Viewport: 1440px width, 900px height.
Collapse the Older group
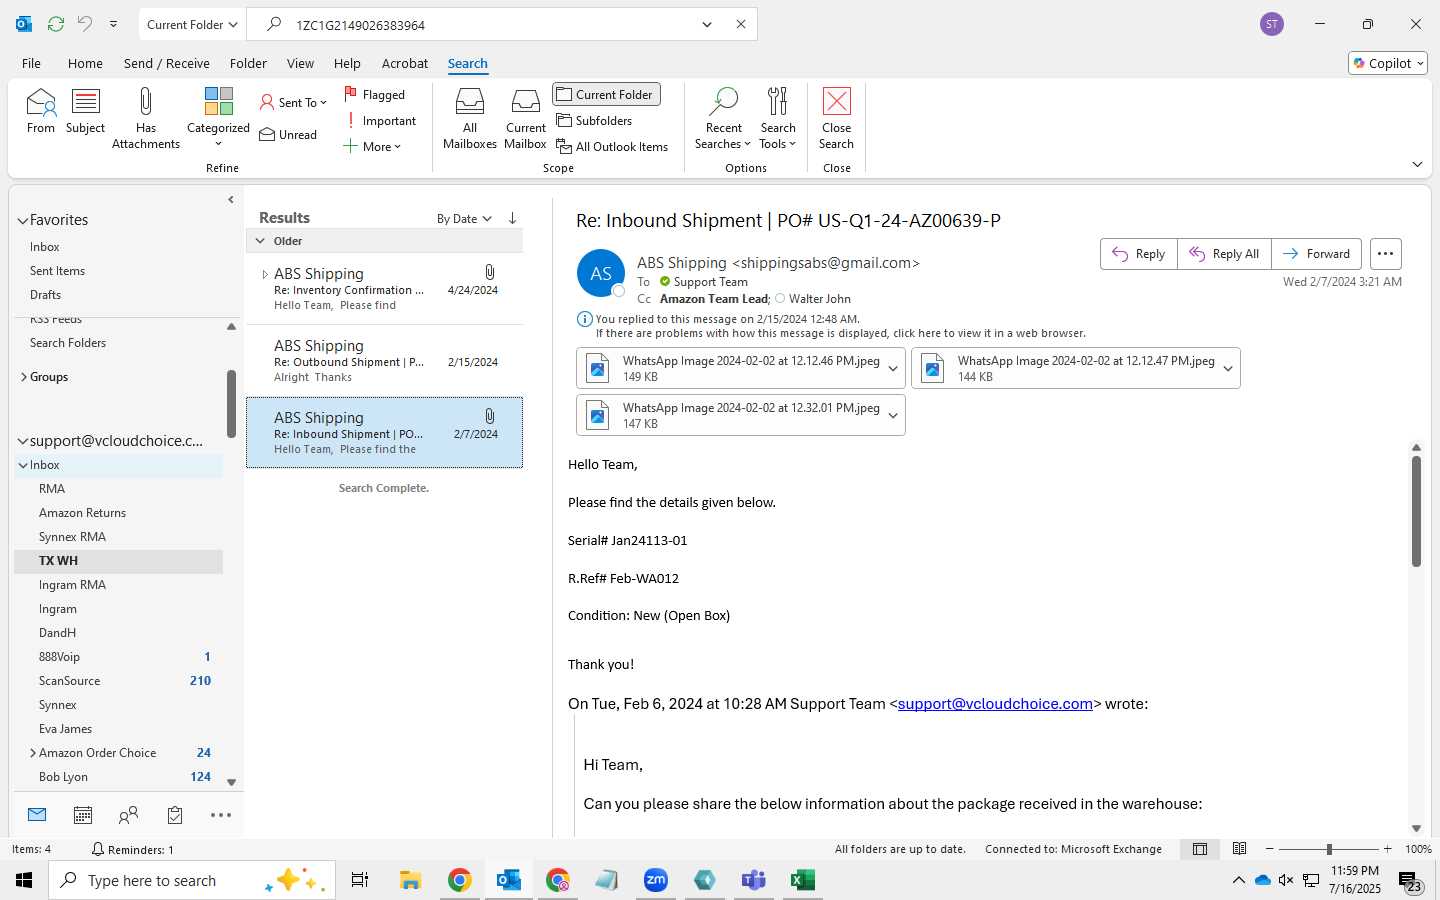(x=260, y=241)
